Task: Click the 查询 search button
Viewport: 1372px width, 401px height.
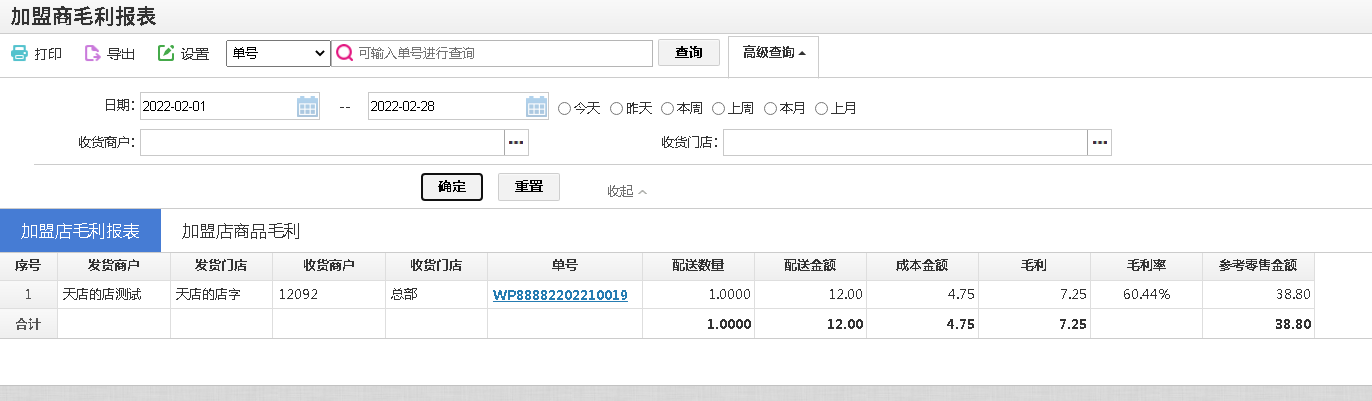Action: coord(689,53)
